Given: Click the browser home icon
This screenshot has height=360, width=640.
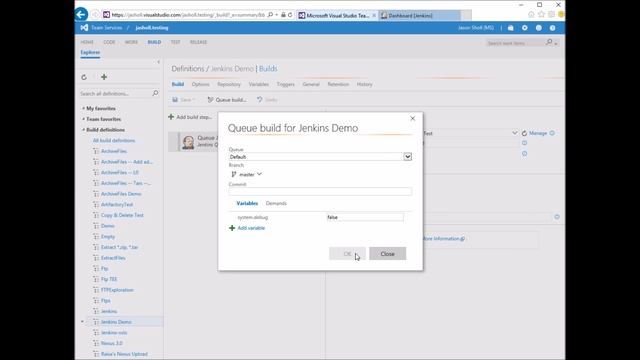Looking at the screenshot, I should [531, 15].
